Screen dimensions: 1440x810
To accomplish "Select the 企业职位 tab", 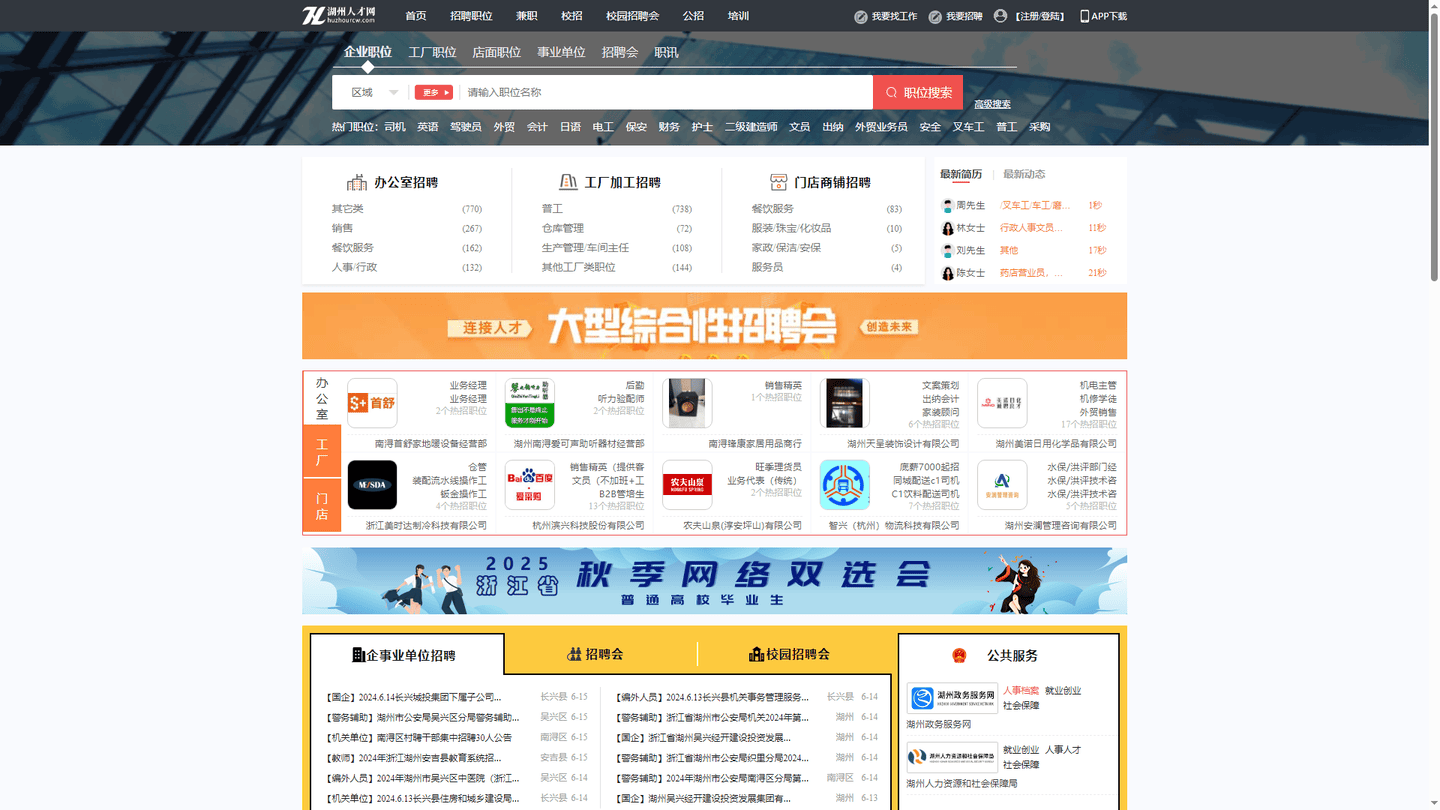I will (x=368, y=52).
